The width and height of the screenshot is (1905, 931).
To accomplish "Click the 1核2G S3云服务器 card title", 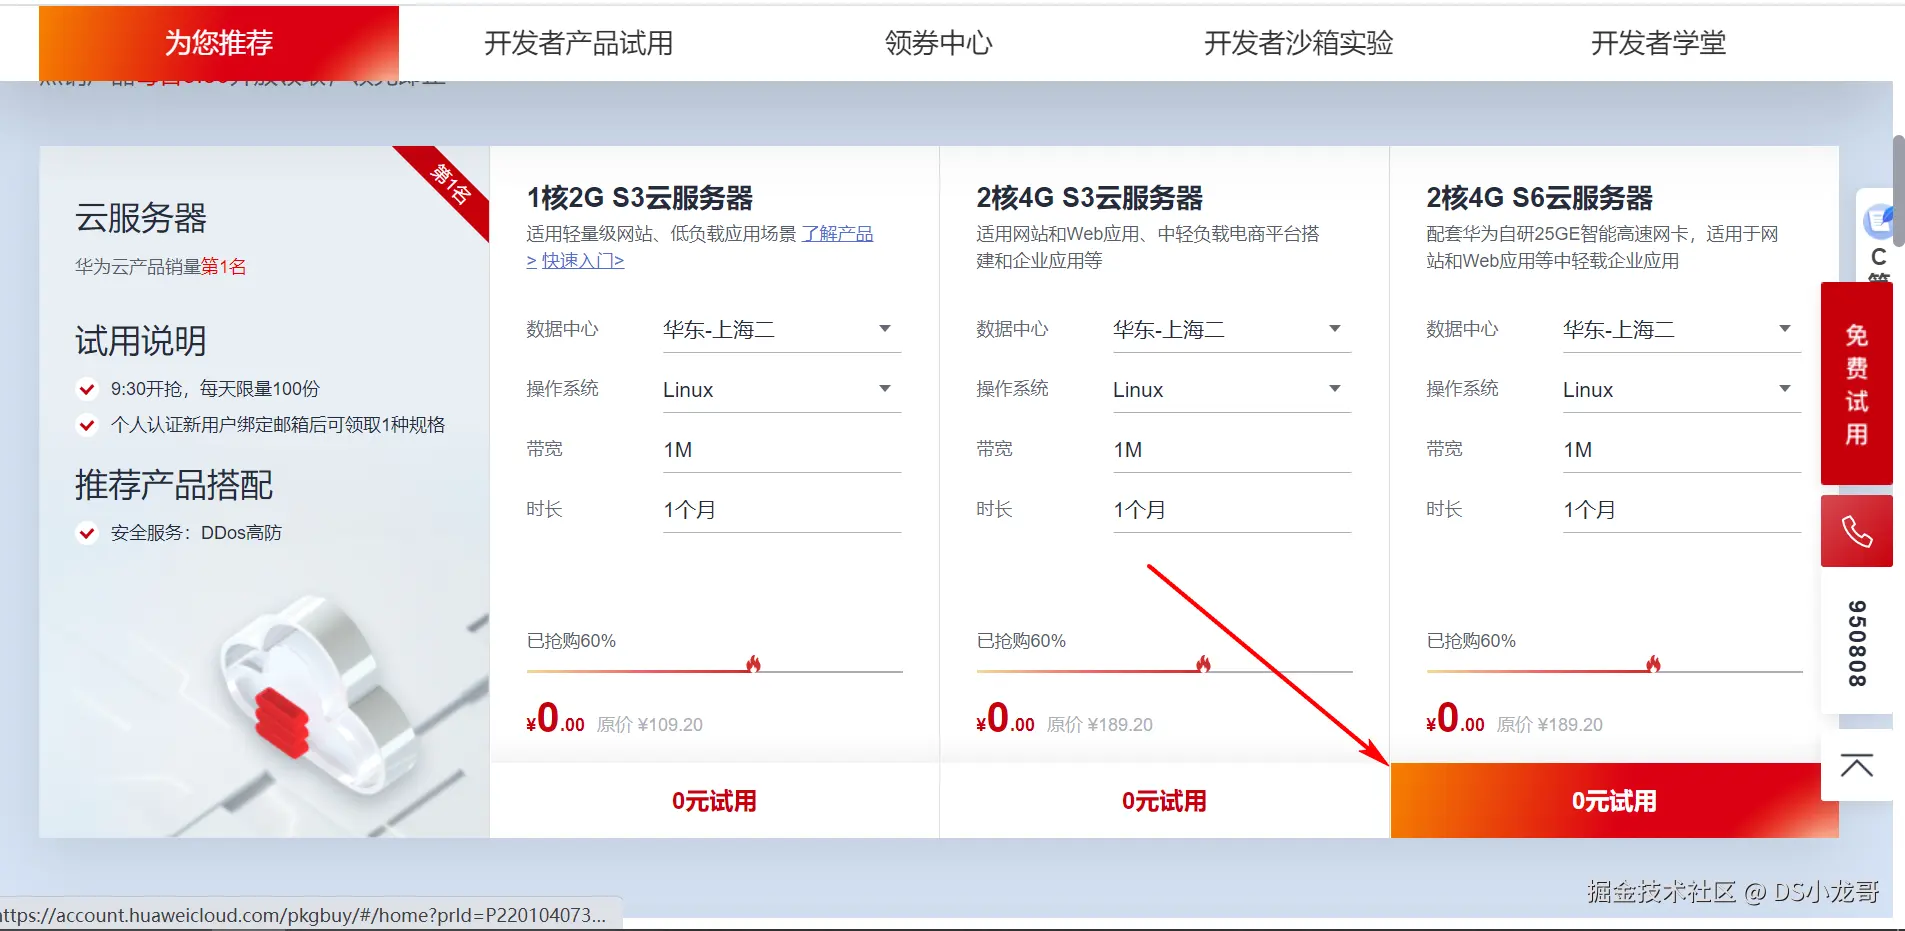I will (x=640, y=198).
